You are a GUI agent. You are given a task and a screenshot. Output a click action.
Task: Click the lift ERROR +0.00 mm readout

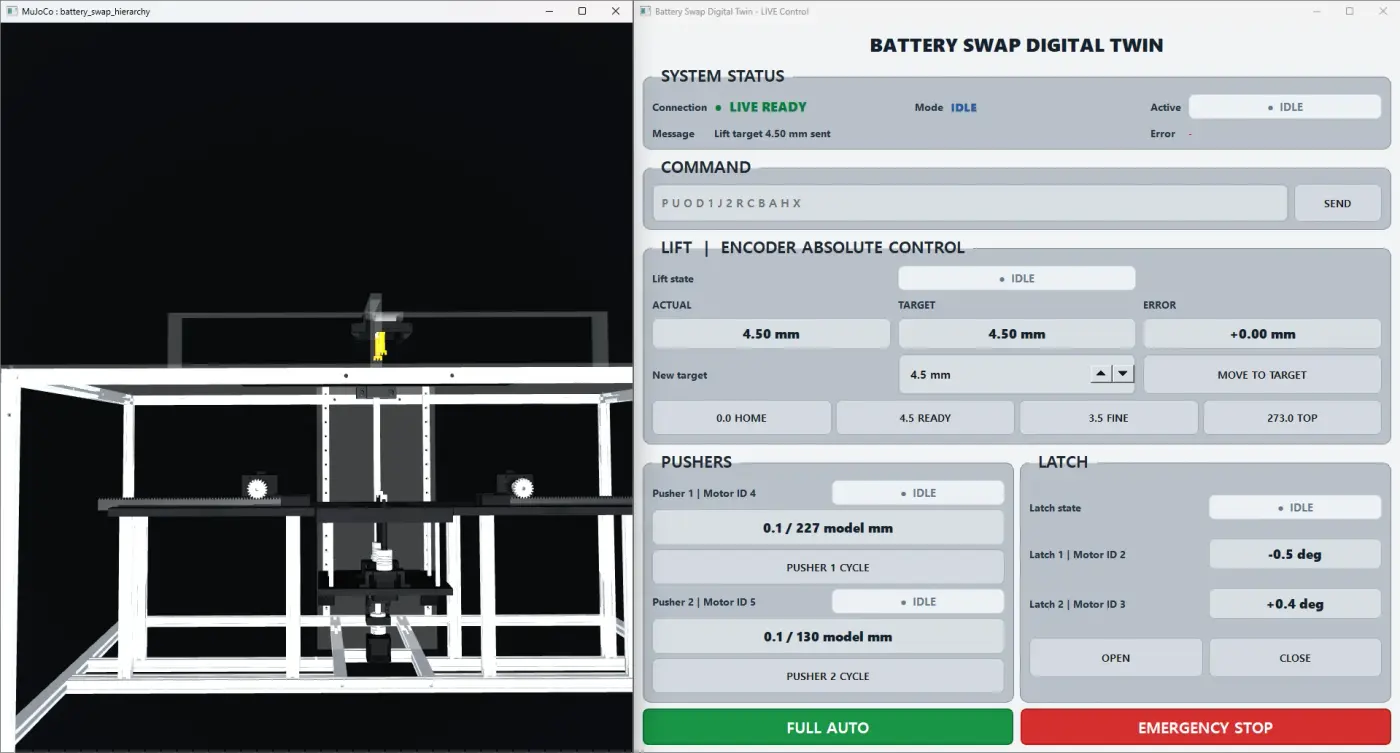pyautogui.click(x=1262, y=334)
